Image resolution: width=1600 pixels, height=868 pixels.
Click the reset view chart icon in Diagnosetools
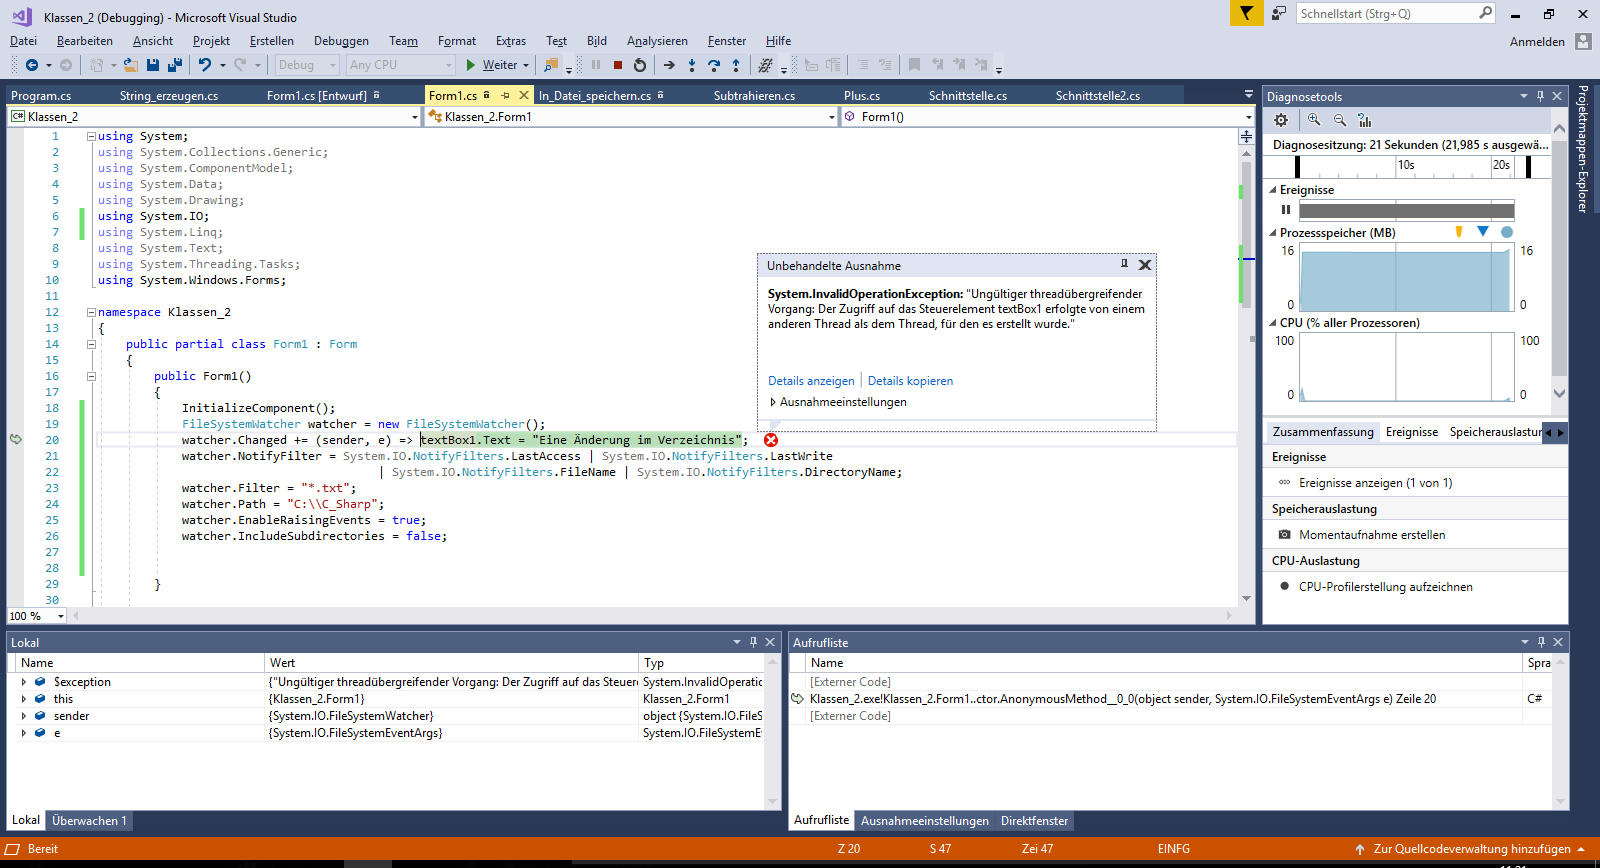click(x=1365, y=120)
